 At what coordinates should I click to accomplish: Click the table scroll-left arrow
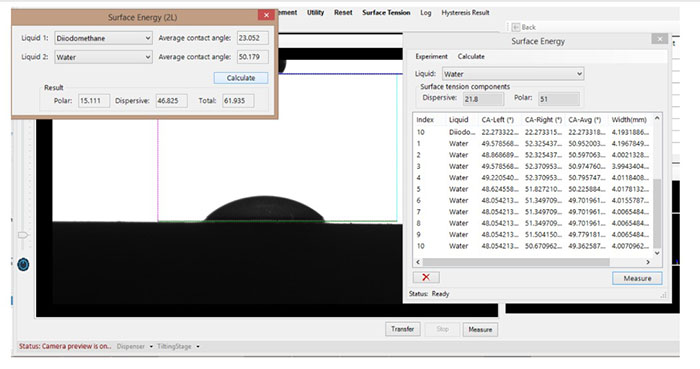(418, 262)
